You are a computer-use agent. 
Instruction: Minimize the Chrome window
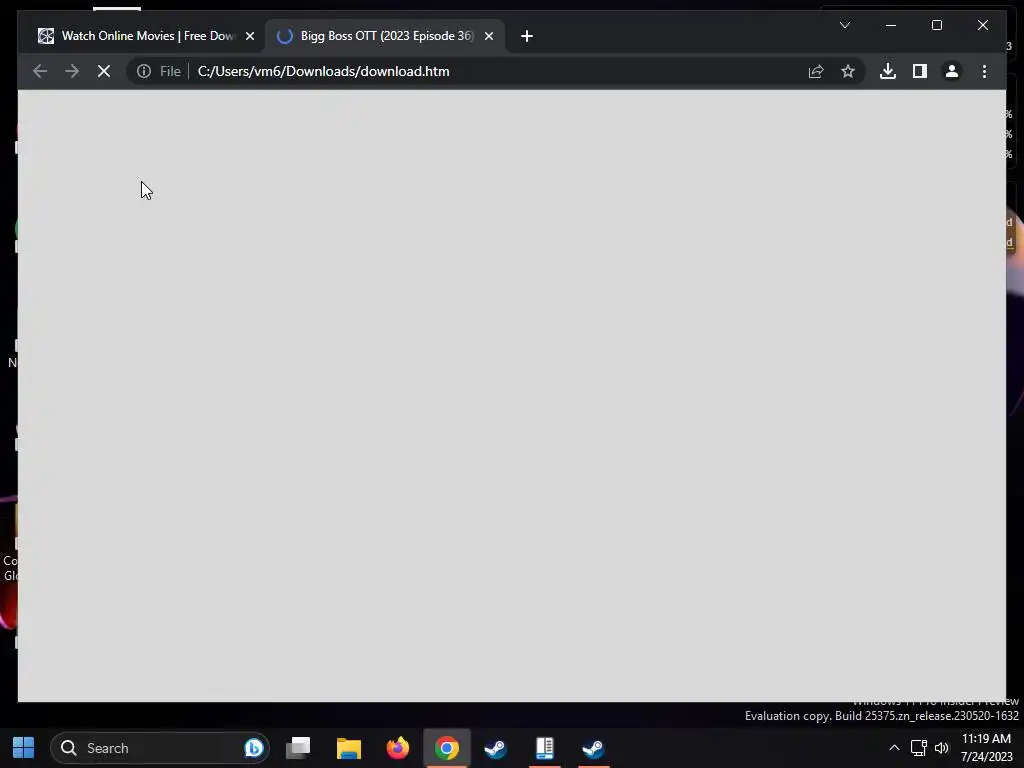point(891,25)
